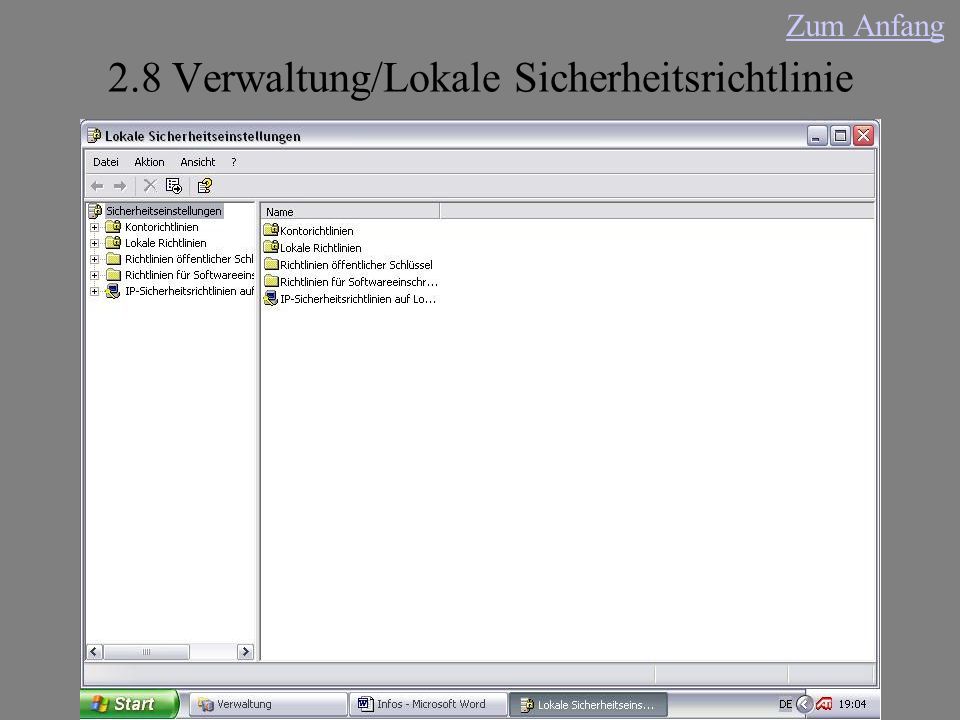This screenshot has width=960, height=720.
Task: Select Richtlinien für Softwareeins label in tree
Action: [189, 275]
